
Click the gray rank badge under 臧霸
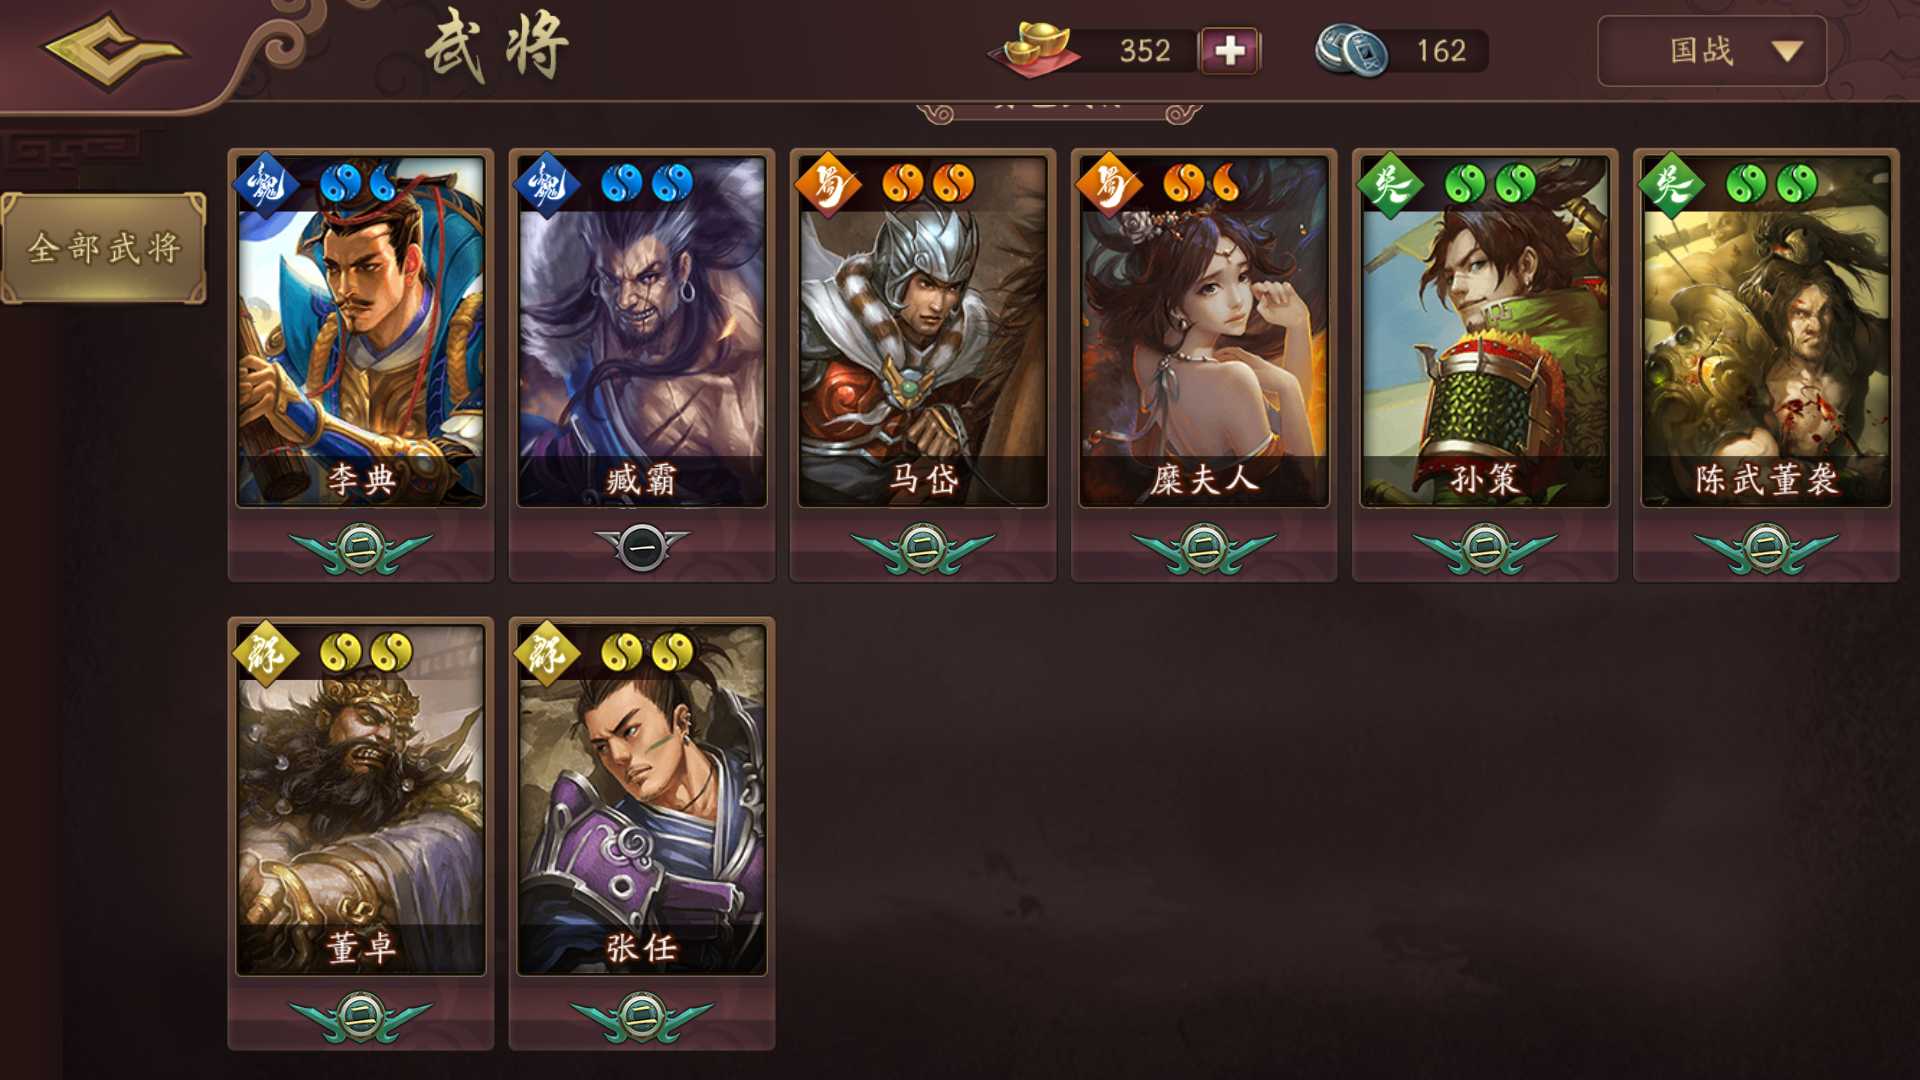(642, 547)
